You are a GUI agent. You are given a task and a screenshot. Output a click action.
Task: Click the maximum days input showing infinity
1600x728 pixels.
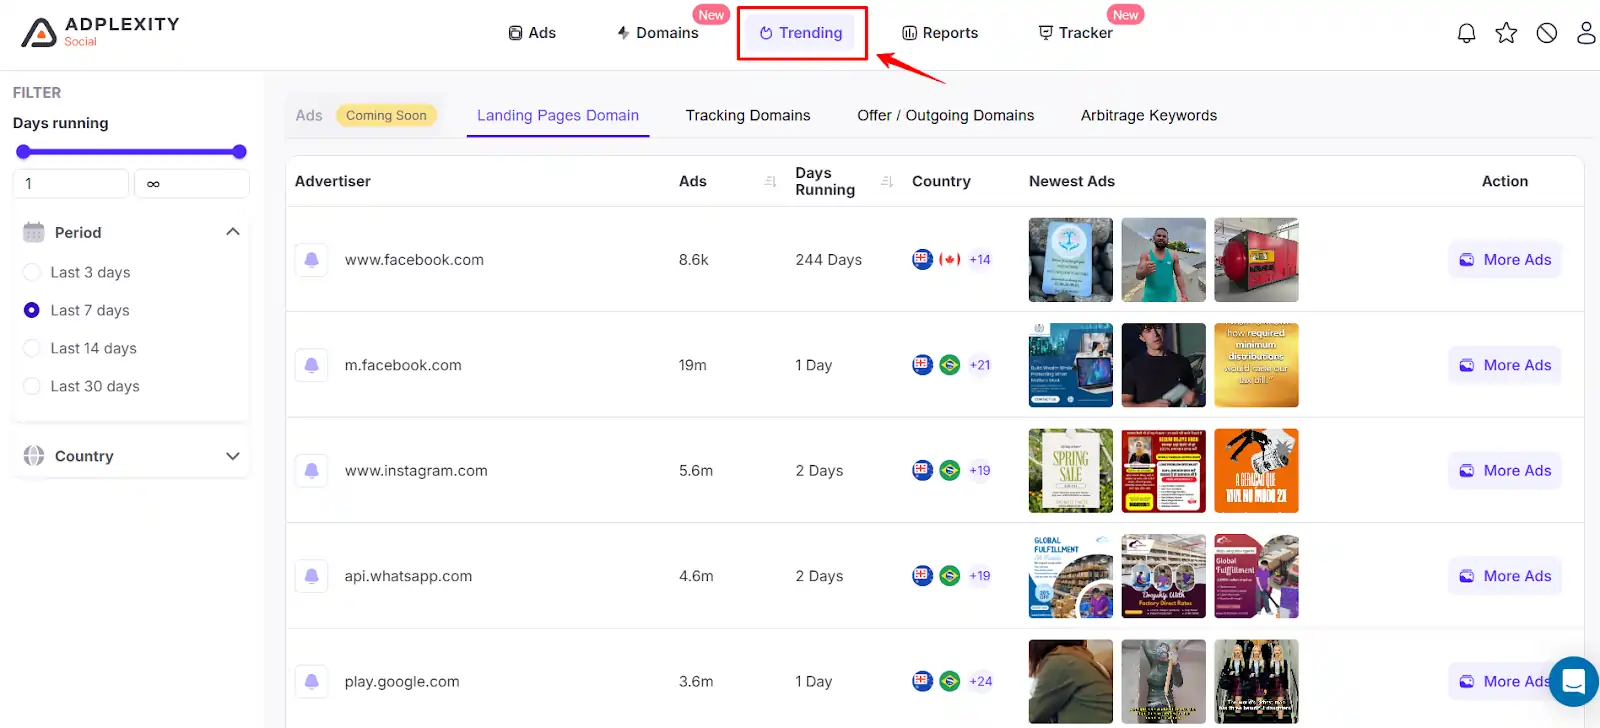(192, 184)
